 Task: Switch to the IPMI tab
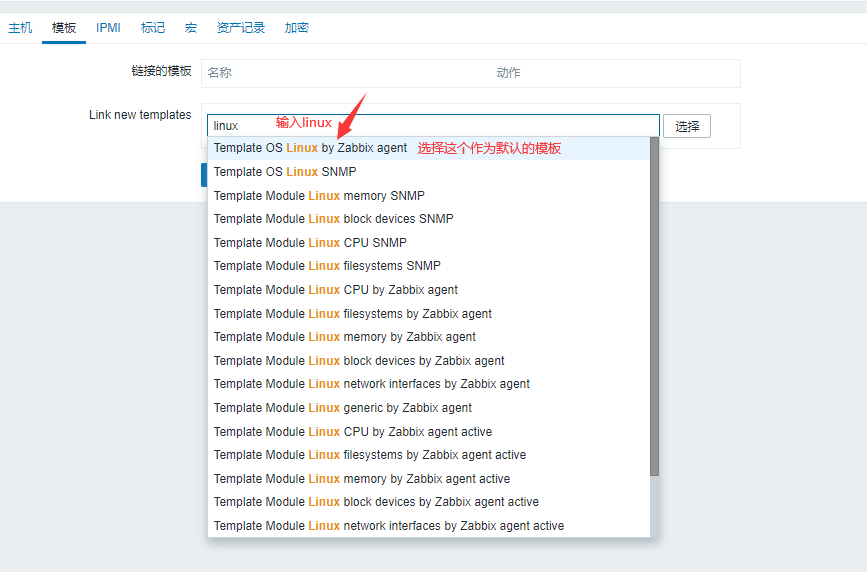[108, 28]
